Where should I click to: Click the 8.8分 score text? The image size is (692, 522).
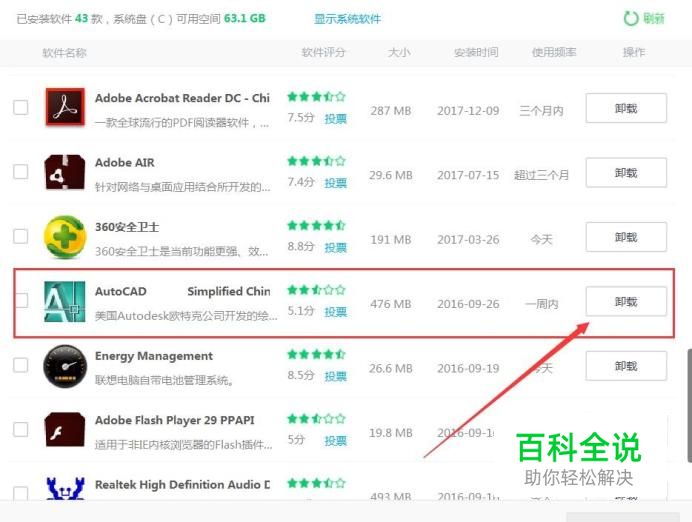(x=301, y=246)
